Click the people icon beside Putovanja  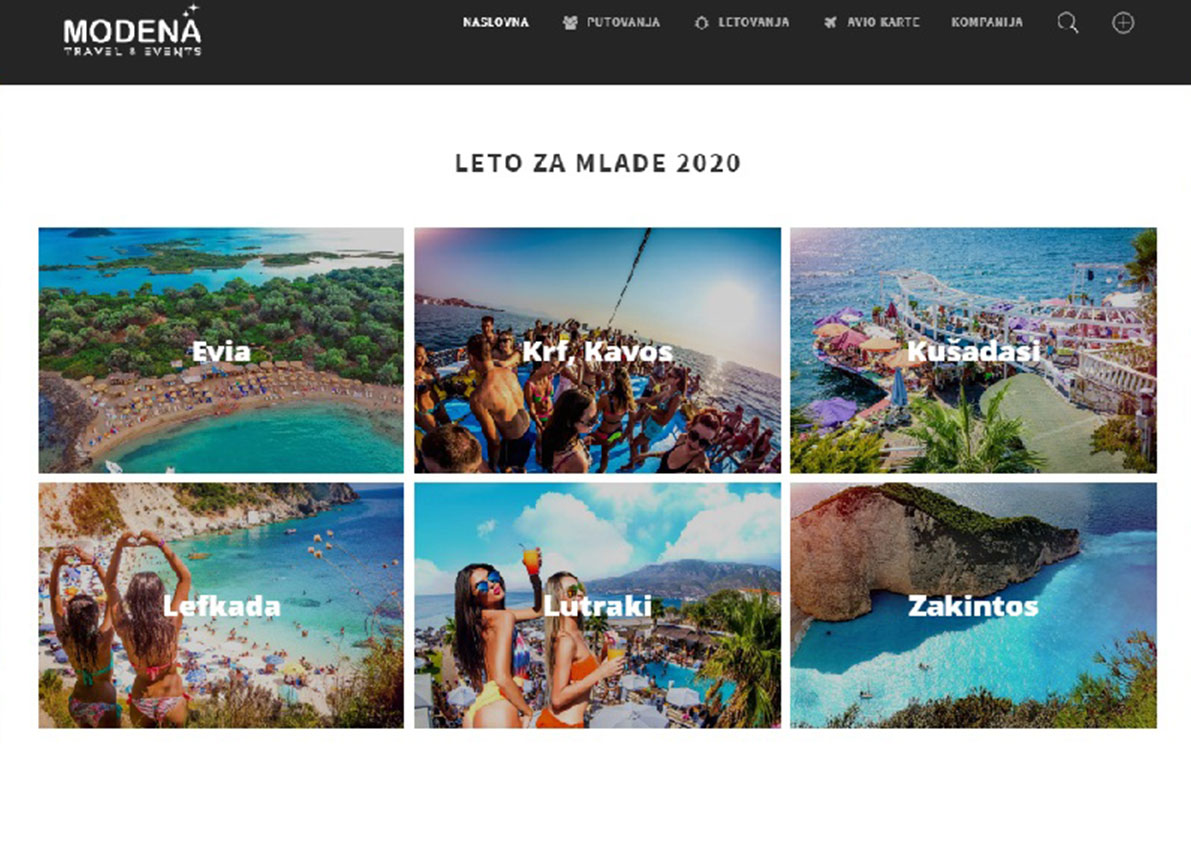pyautogui.click(x=570, y=23)
